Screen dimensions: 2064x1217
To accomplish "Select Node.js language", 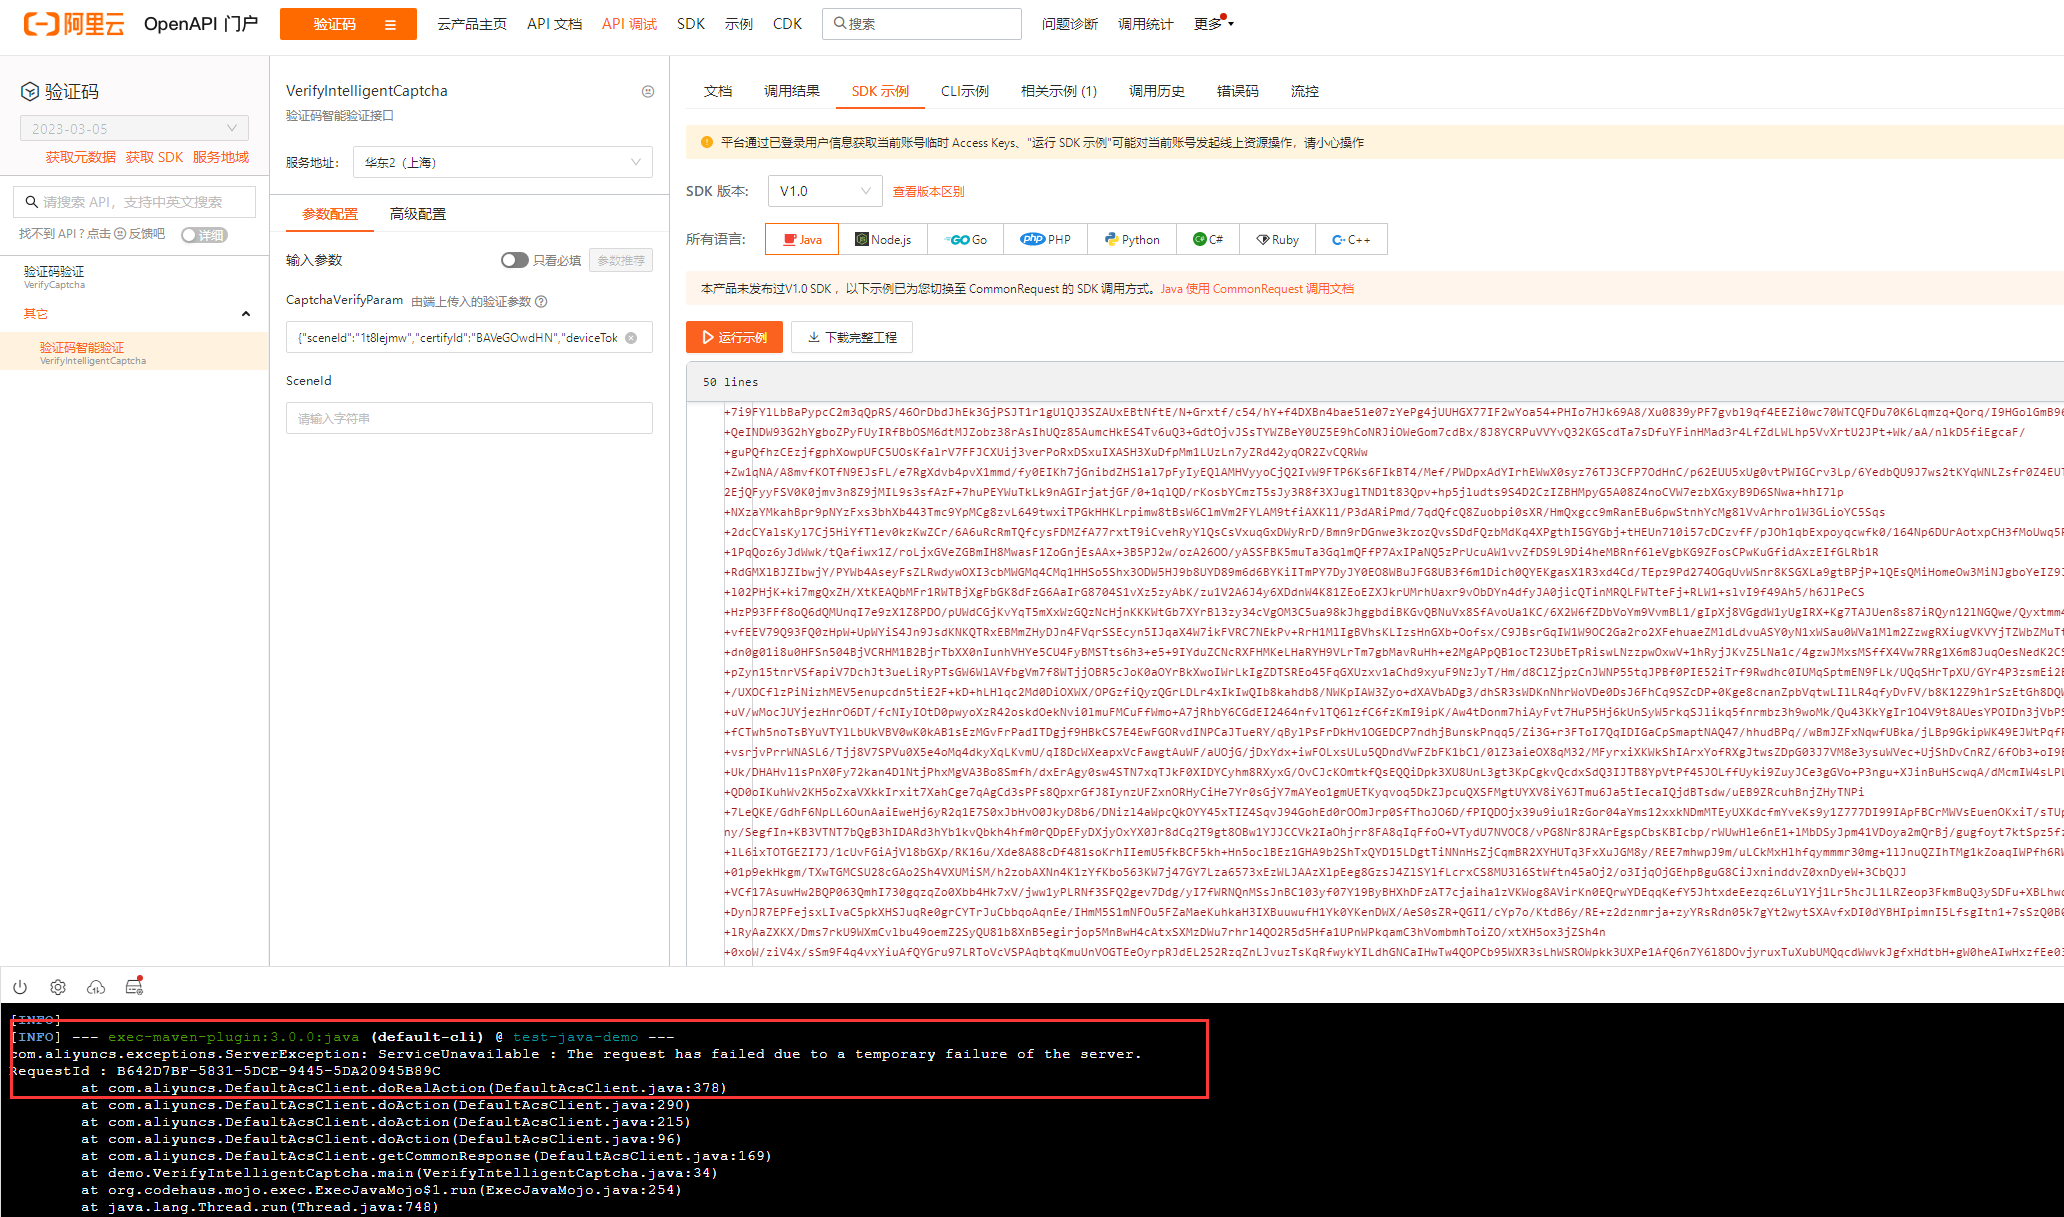I will 883,240.
